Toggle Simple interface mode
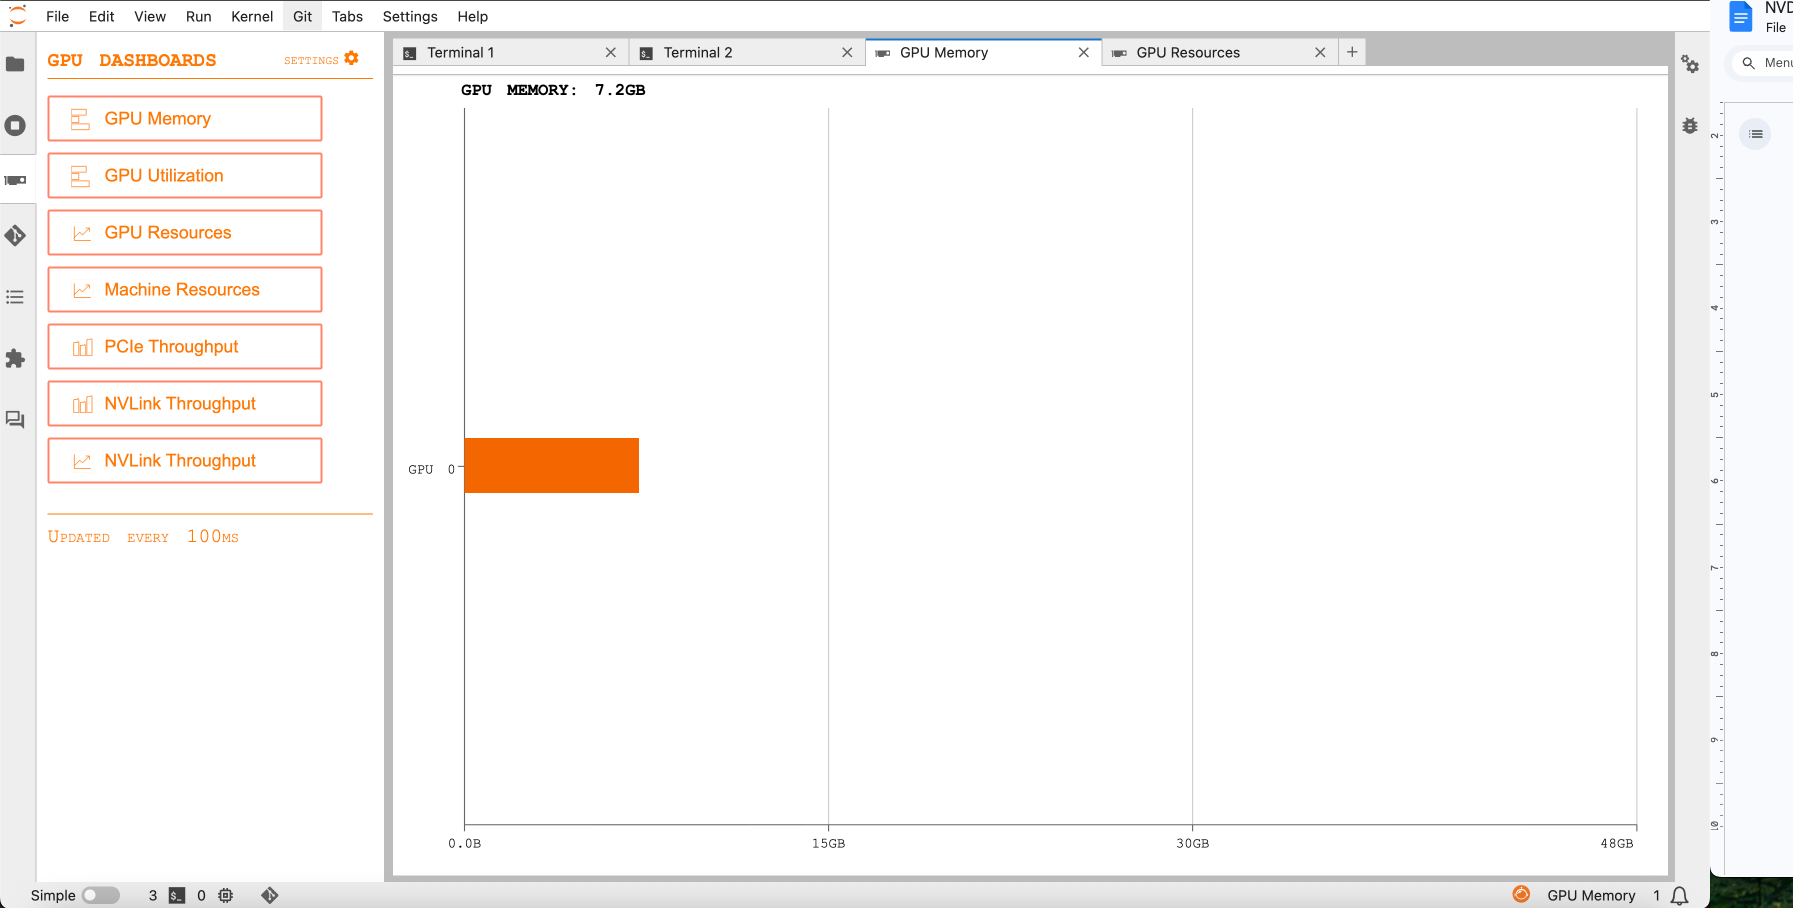The width and height of the screenshot is (1793, 908). pos(99,895)
